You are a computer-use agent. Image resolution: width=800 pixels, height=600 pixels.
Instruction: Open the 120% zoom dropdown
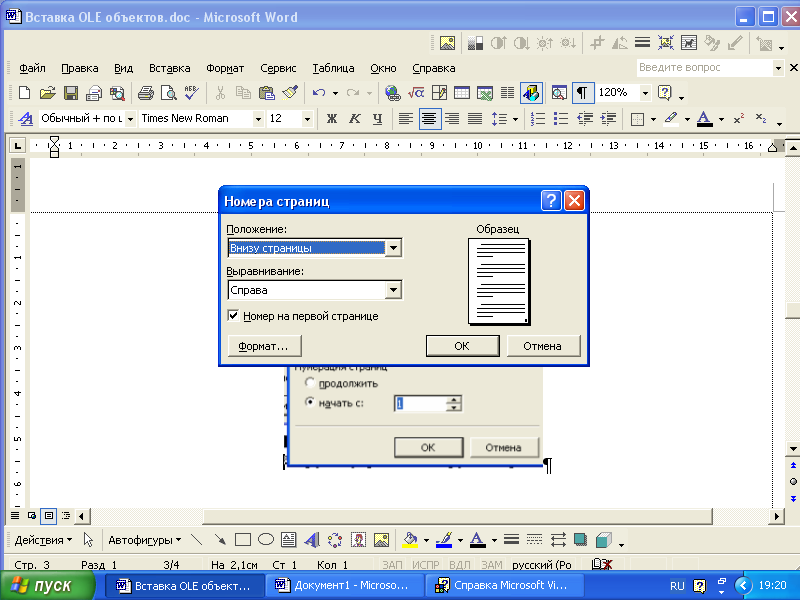[x=645, y=93]
